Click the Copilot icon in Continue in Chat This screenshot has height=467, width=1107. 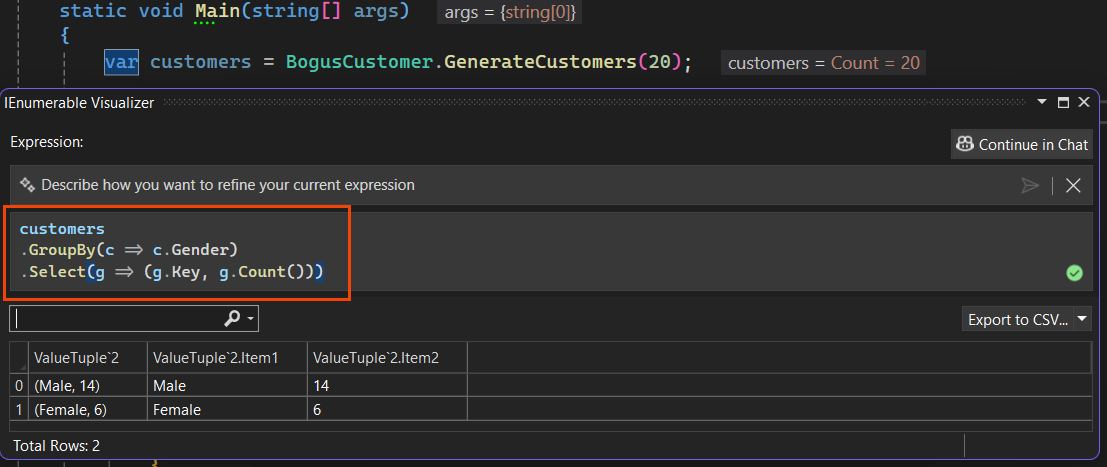tap(964, 144)
